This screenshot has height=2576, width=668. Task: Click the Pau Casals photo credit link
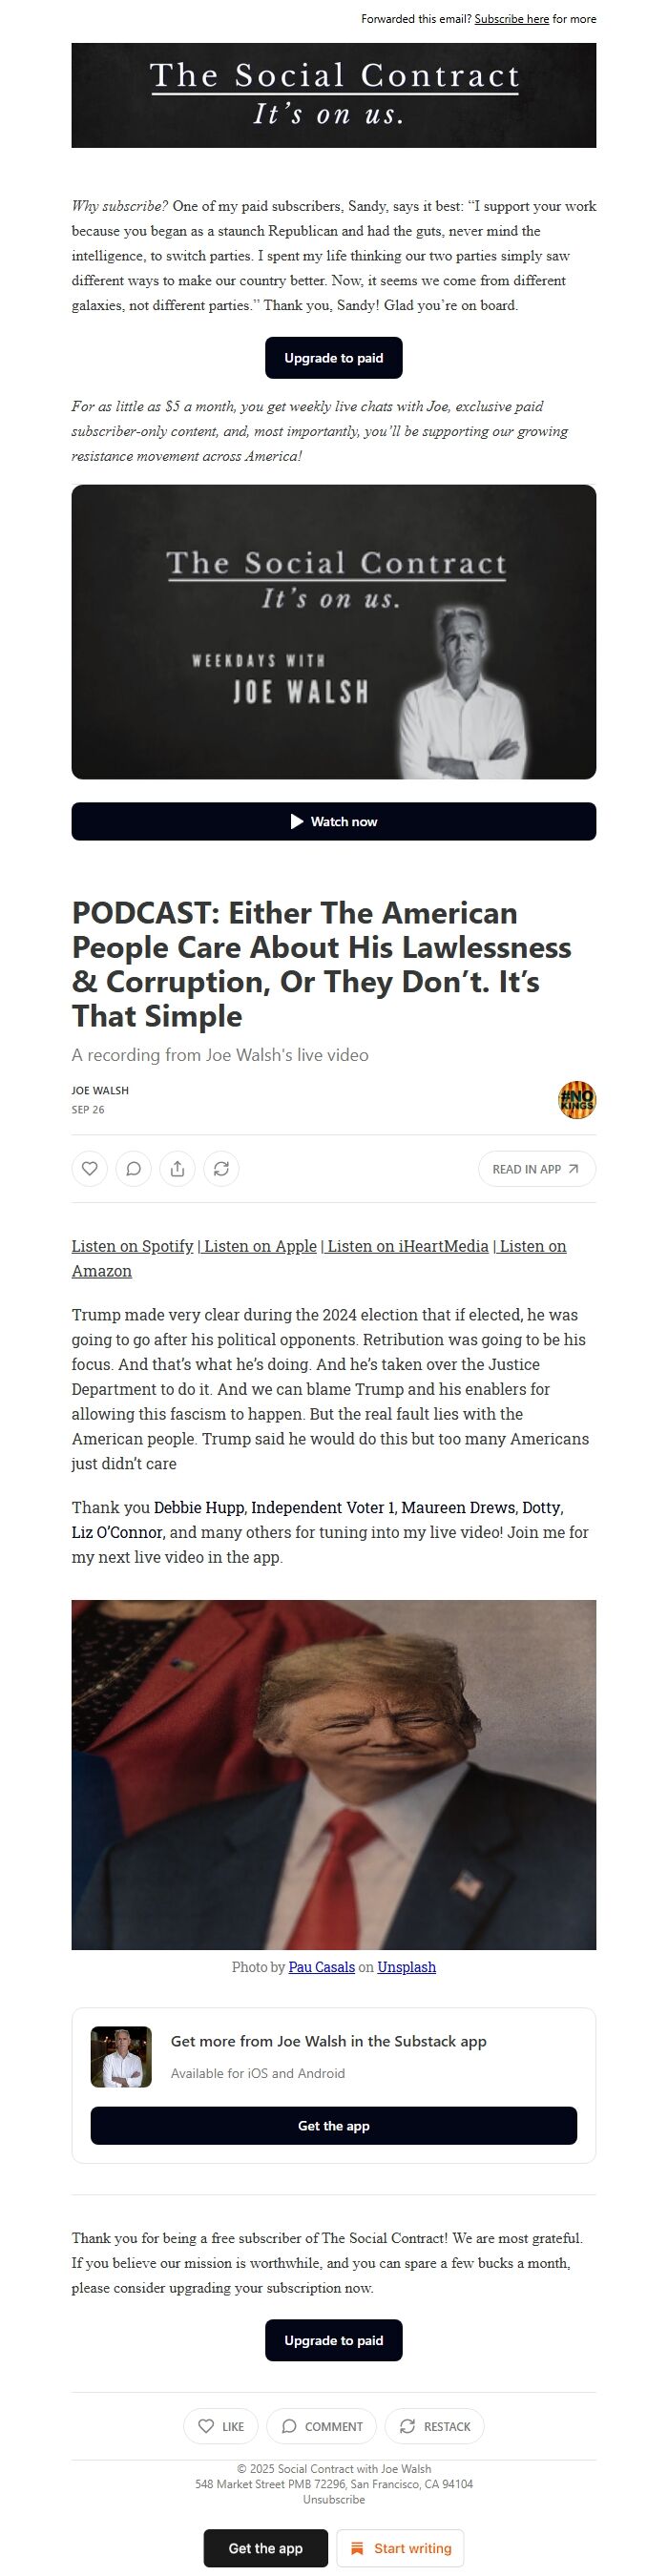(322, 1967)
